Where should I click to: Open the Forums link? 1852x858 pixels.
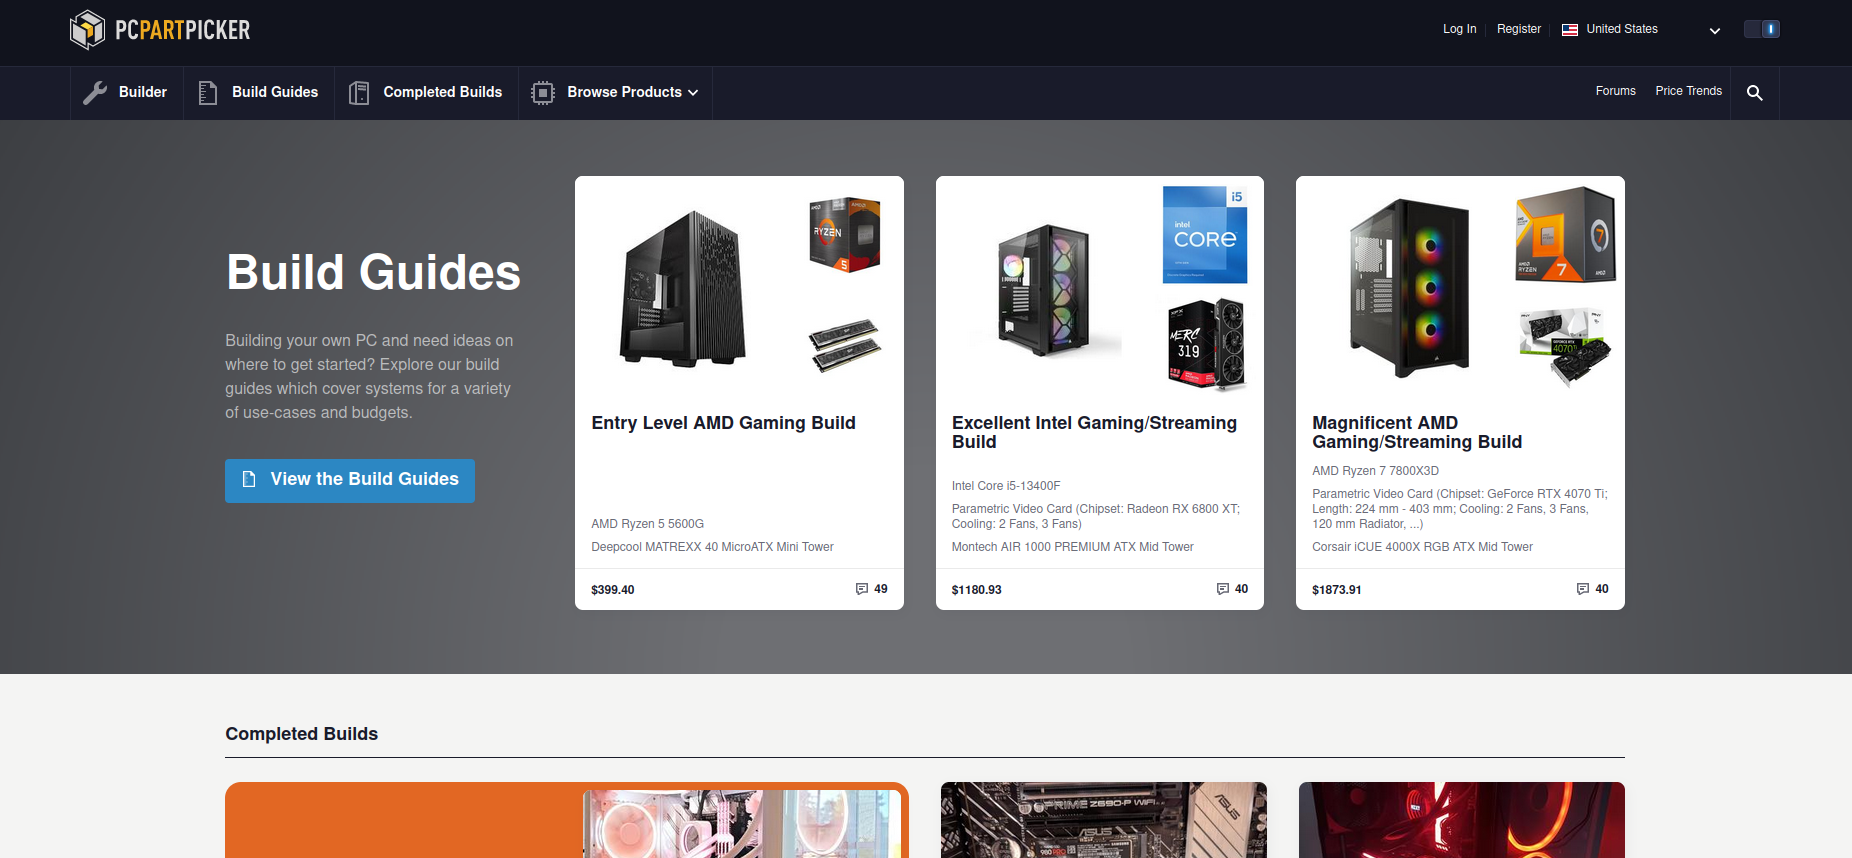click(x=1615, y=91)
